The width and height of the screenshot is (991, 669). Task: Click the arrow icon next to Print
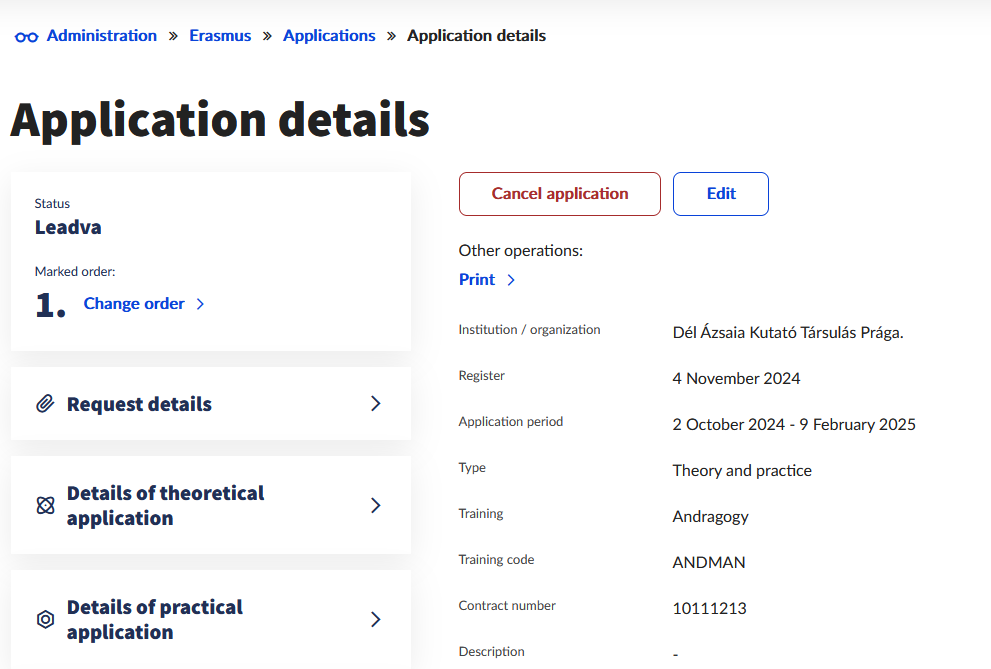coord(511,280)
